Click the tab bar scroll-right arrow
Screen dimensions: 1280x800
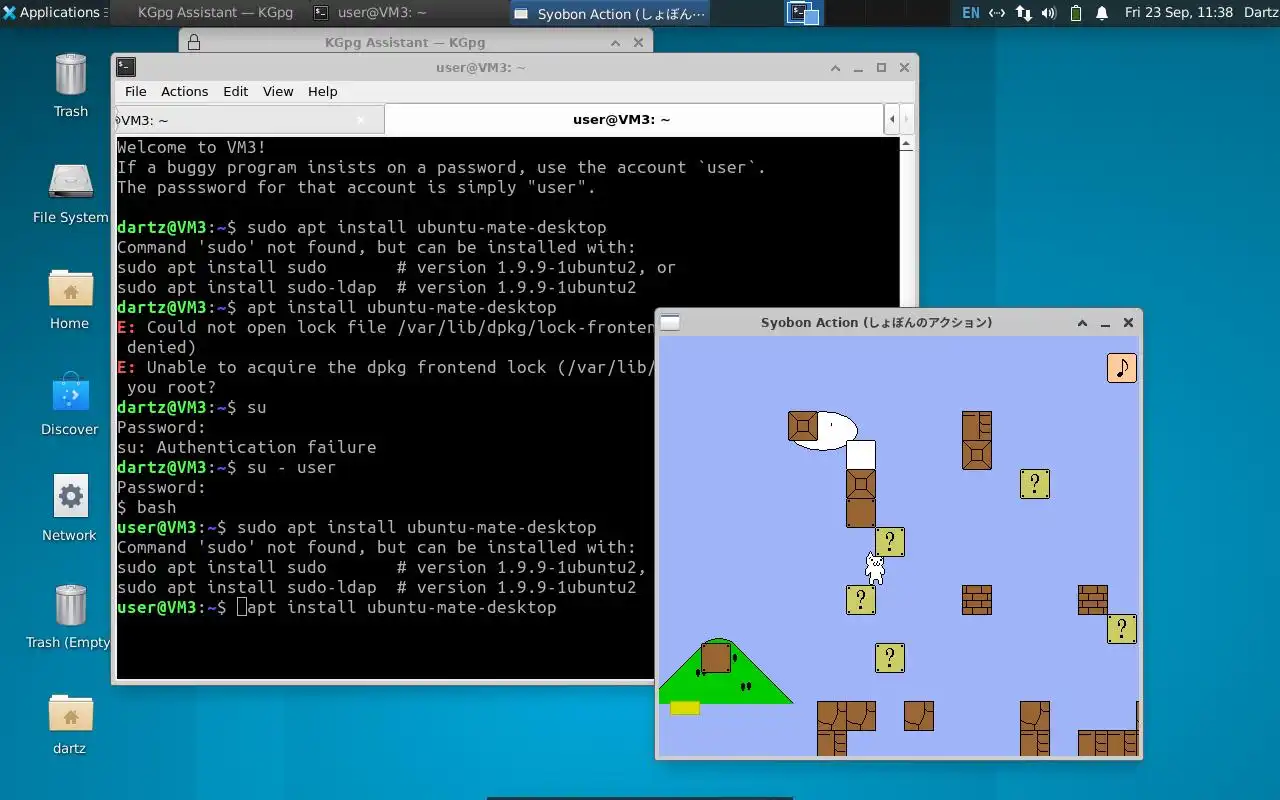coord(908,120)
